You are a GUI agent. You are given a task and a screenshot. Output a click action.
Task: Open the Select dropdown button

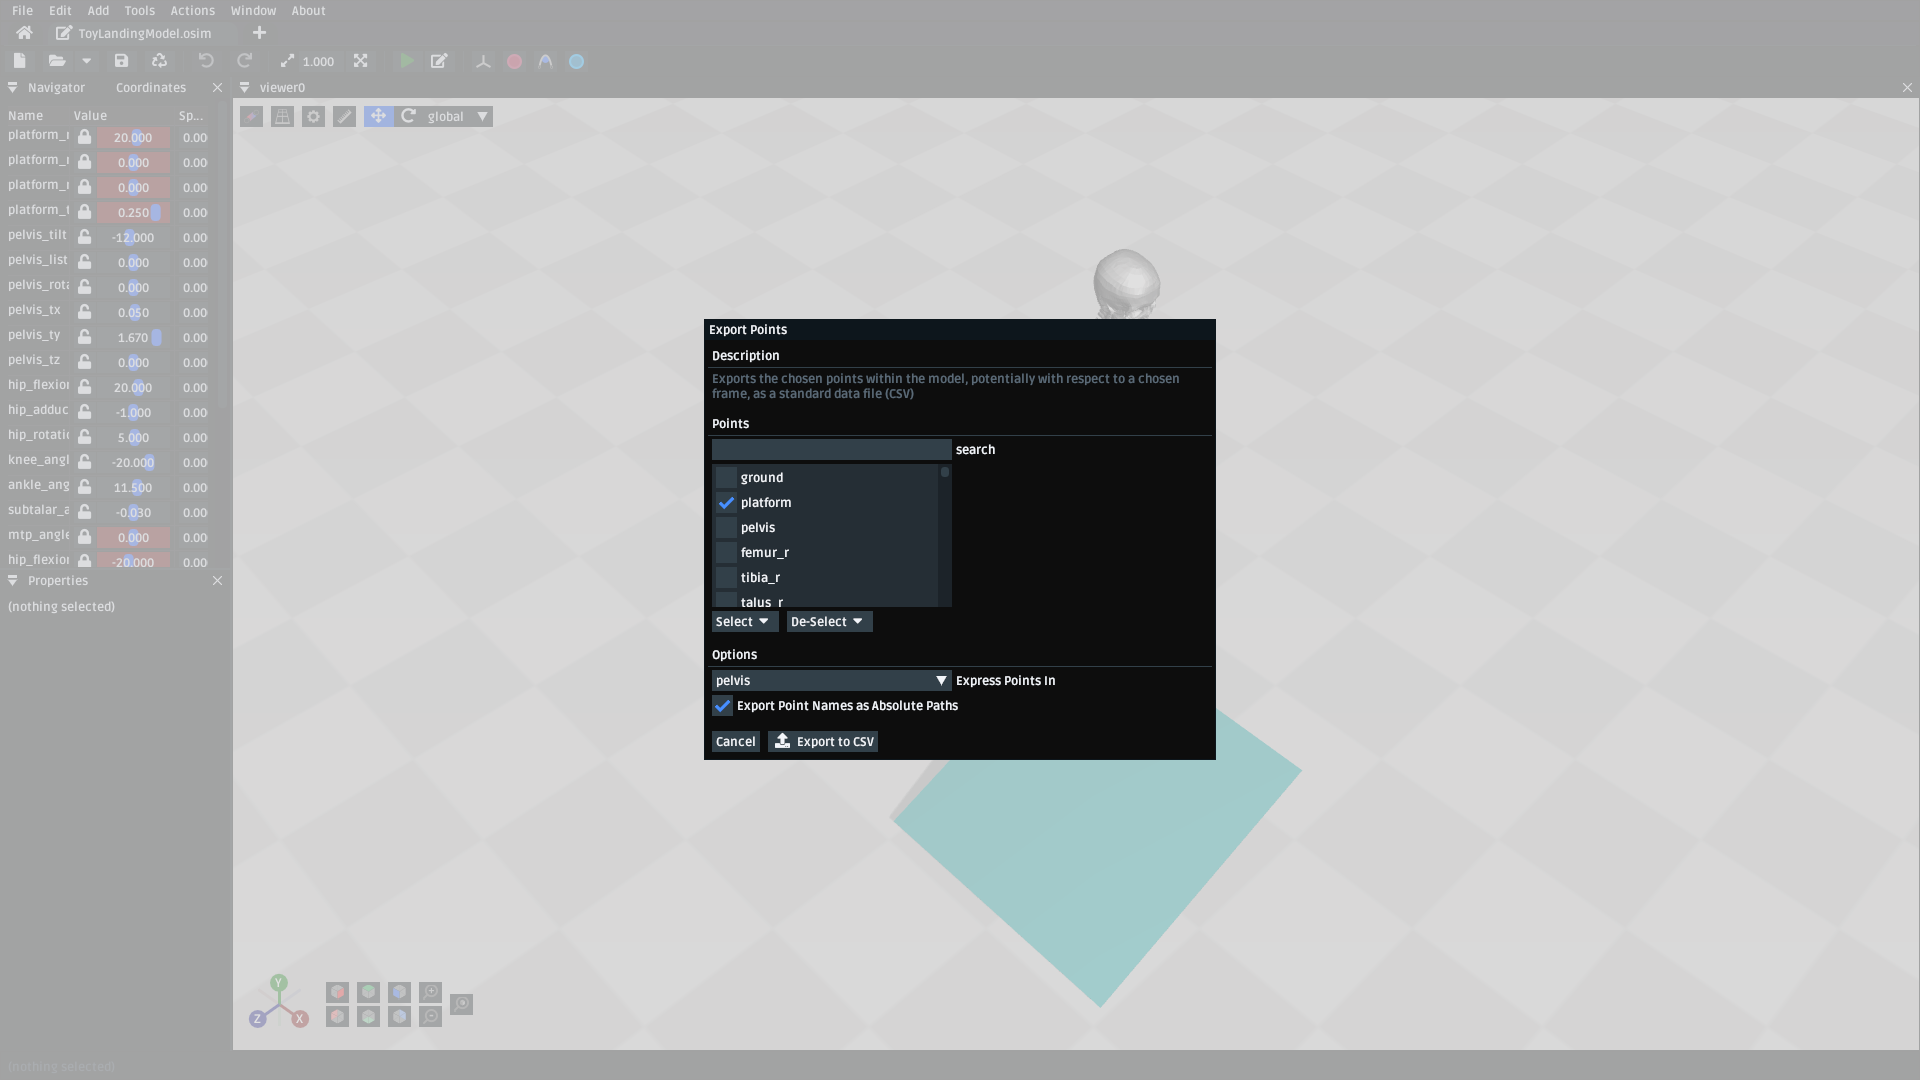point(743,622)
